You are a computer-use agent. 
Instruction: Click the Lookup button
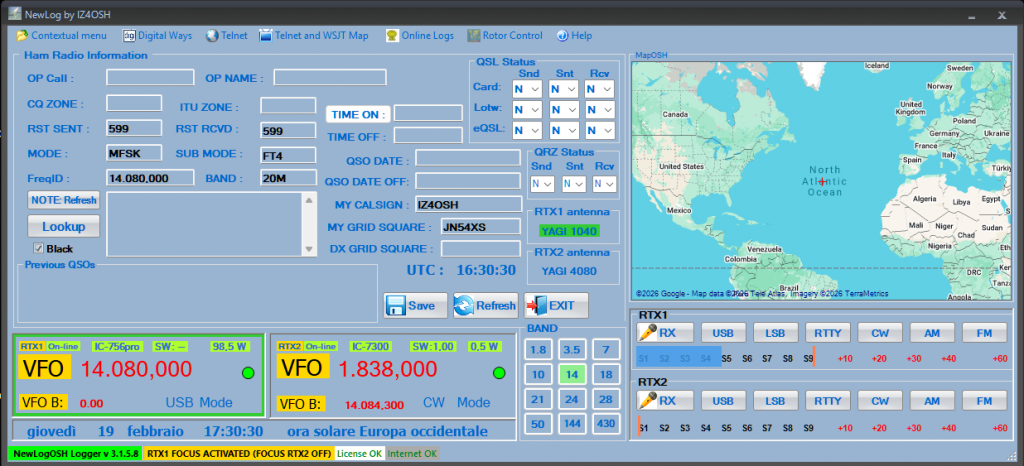tap(63, 227)
